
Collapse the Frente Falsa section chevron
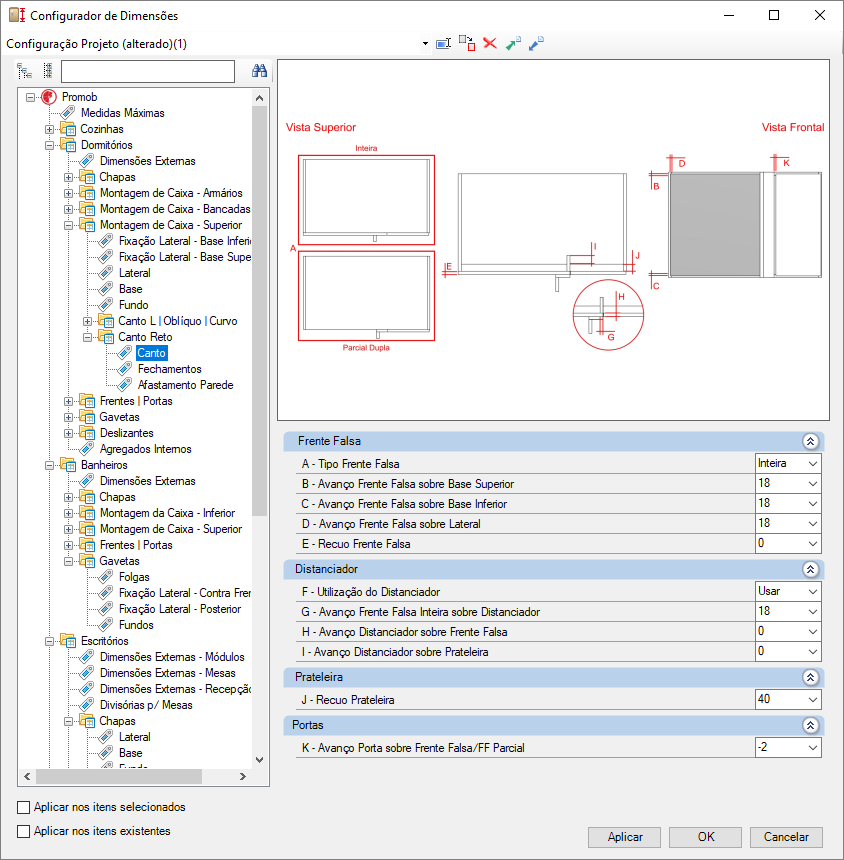pyautogui.click(x=810, y=441)
